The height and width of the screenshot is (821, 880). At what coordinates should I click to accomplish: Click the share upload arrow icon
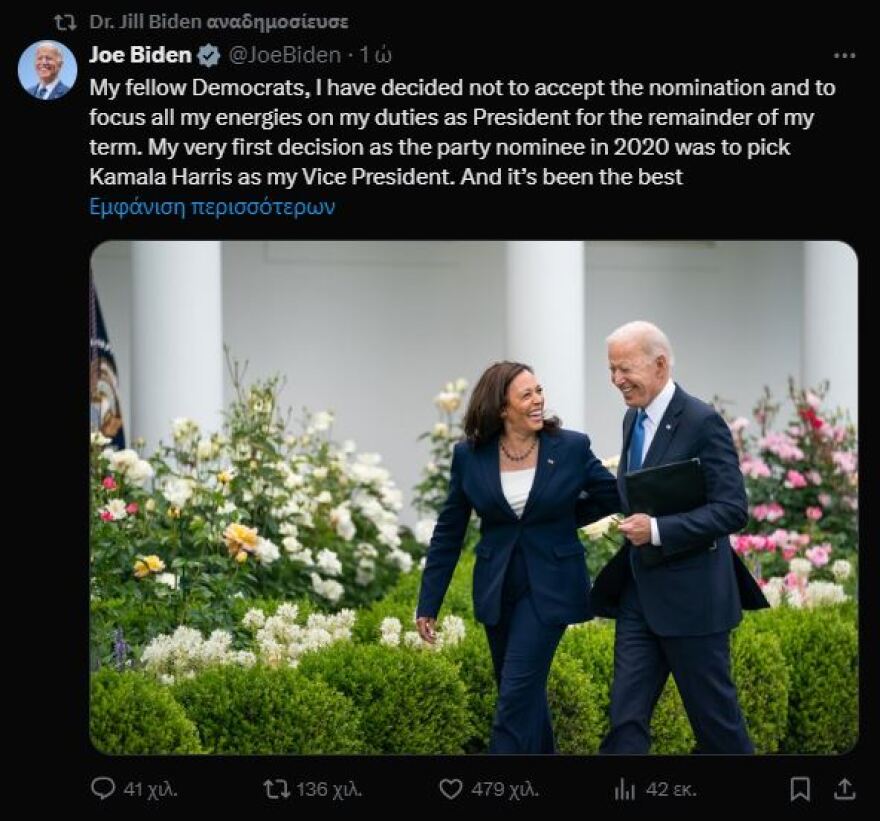845,789
